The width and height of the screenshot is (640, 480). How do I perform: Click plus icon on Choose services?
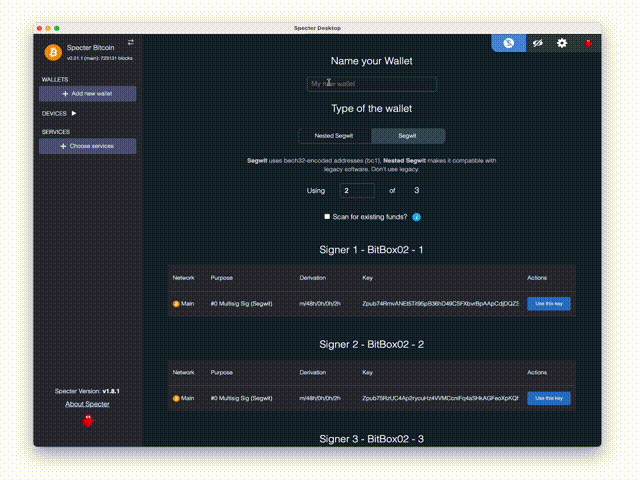pos(63,146)
